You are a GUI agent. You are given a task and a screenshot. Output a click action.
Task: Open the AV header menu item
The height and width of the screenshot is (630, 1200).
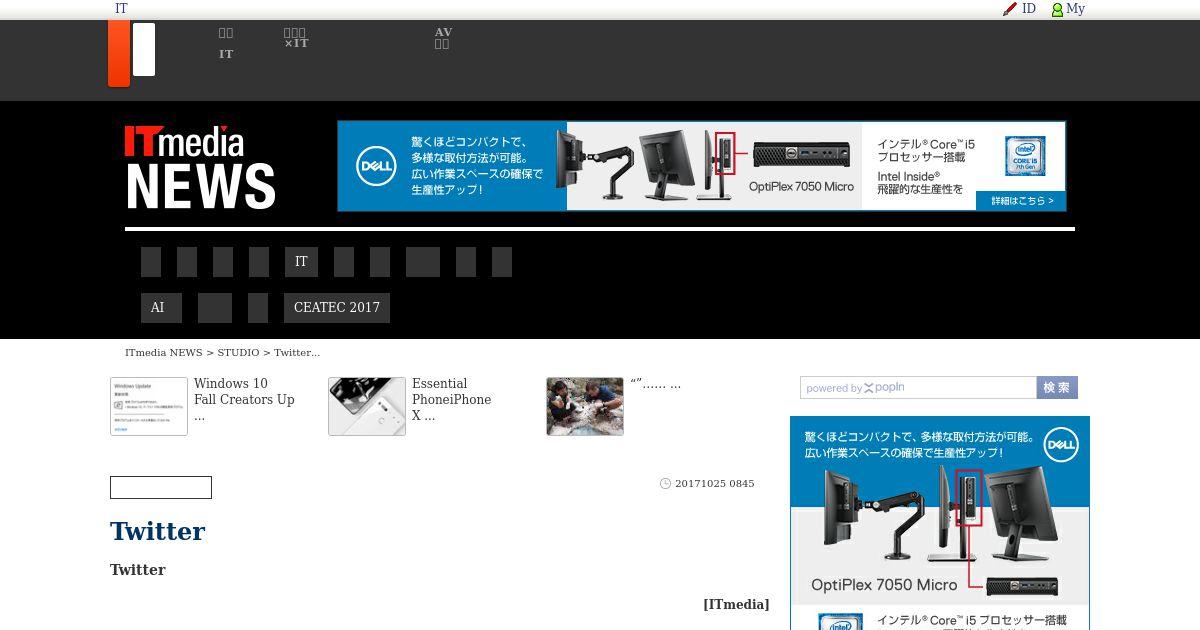point(443,39)
